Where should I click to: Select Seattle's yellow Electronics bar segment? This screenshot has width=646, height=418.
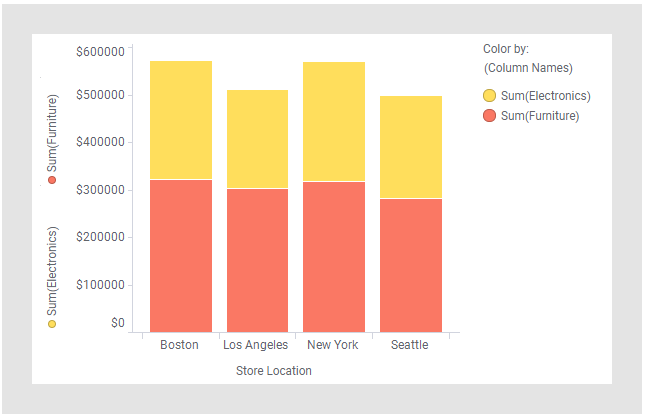[x=410, y=147]
